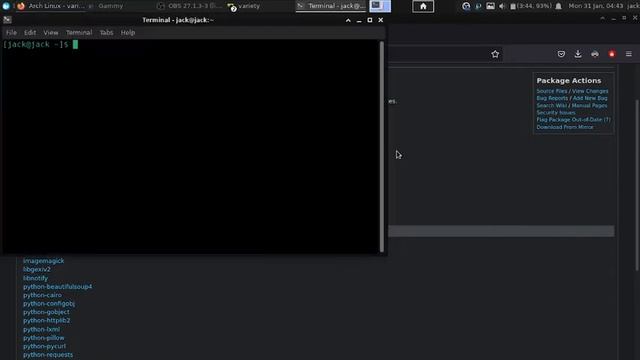The width and height of the screenshot is (640, 360).
Task: Click the red extension icon in Firefox
Action: tap(612, 54)
